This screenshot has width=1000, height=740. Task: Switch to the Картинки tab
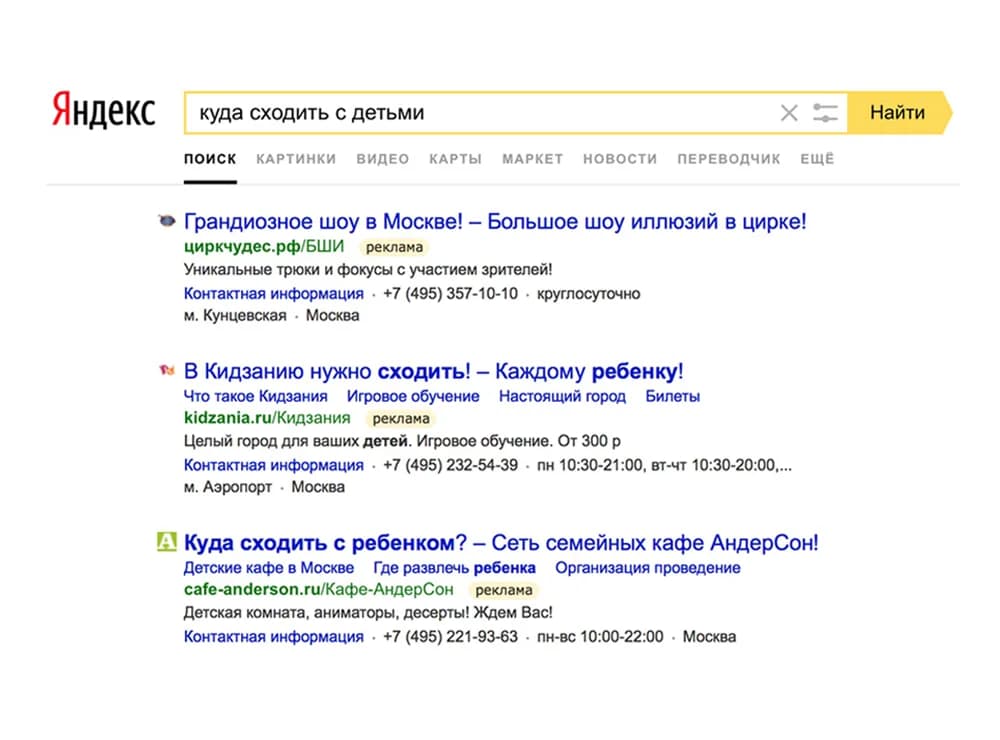[x=296, y=159]
